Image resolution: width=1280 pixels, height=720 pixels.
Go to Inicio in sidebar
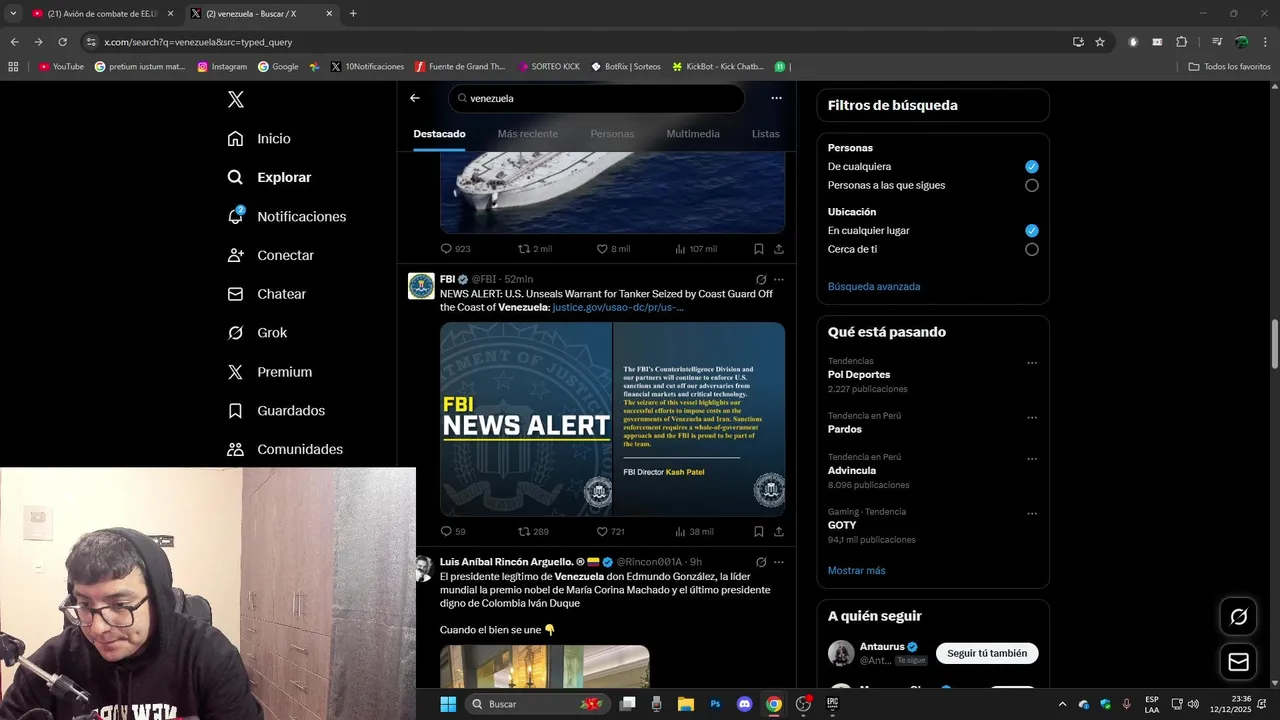tap(259, 139)
